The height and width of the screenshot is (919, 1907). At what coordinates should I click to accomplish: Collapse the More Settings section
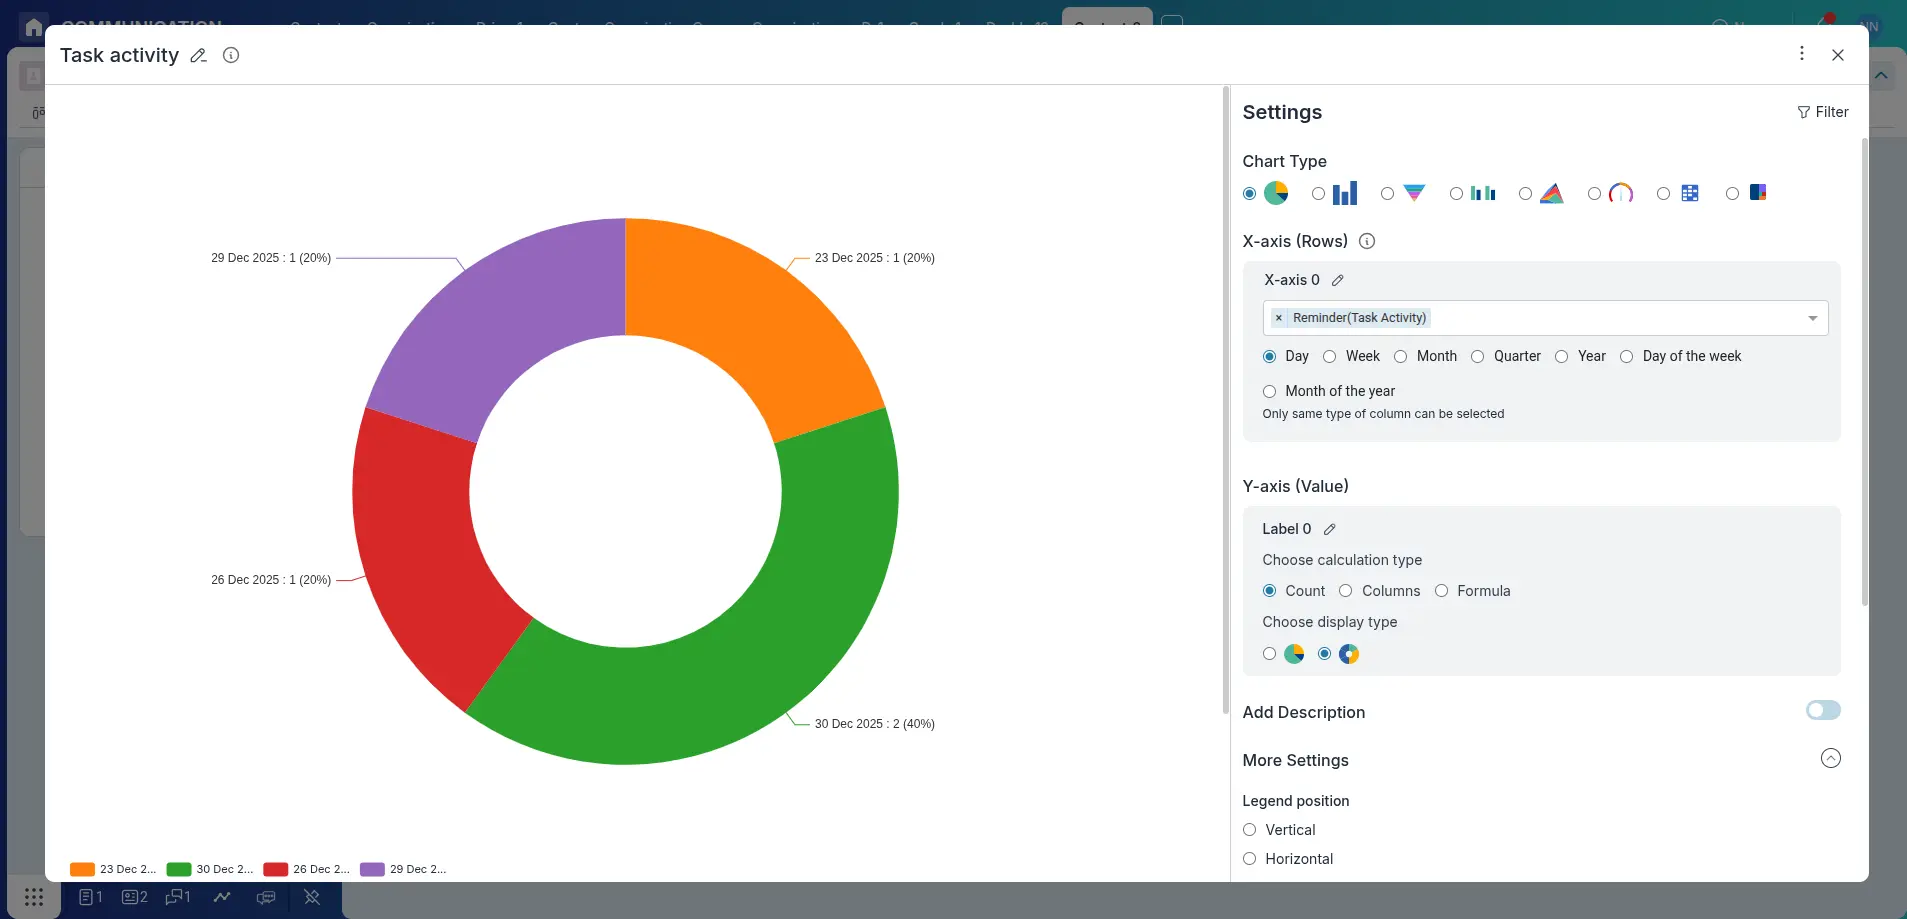click(x=1830, y=758)
